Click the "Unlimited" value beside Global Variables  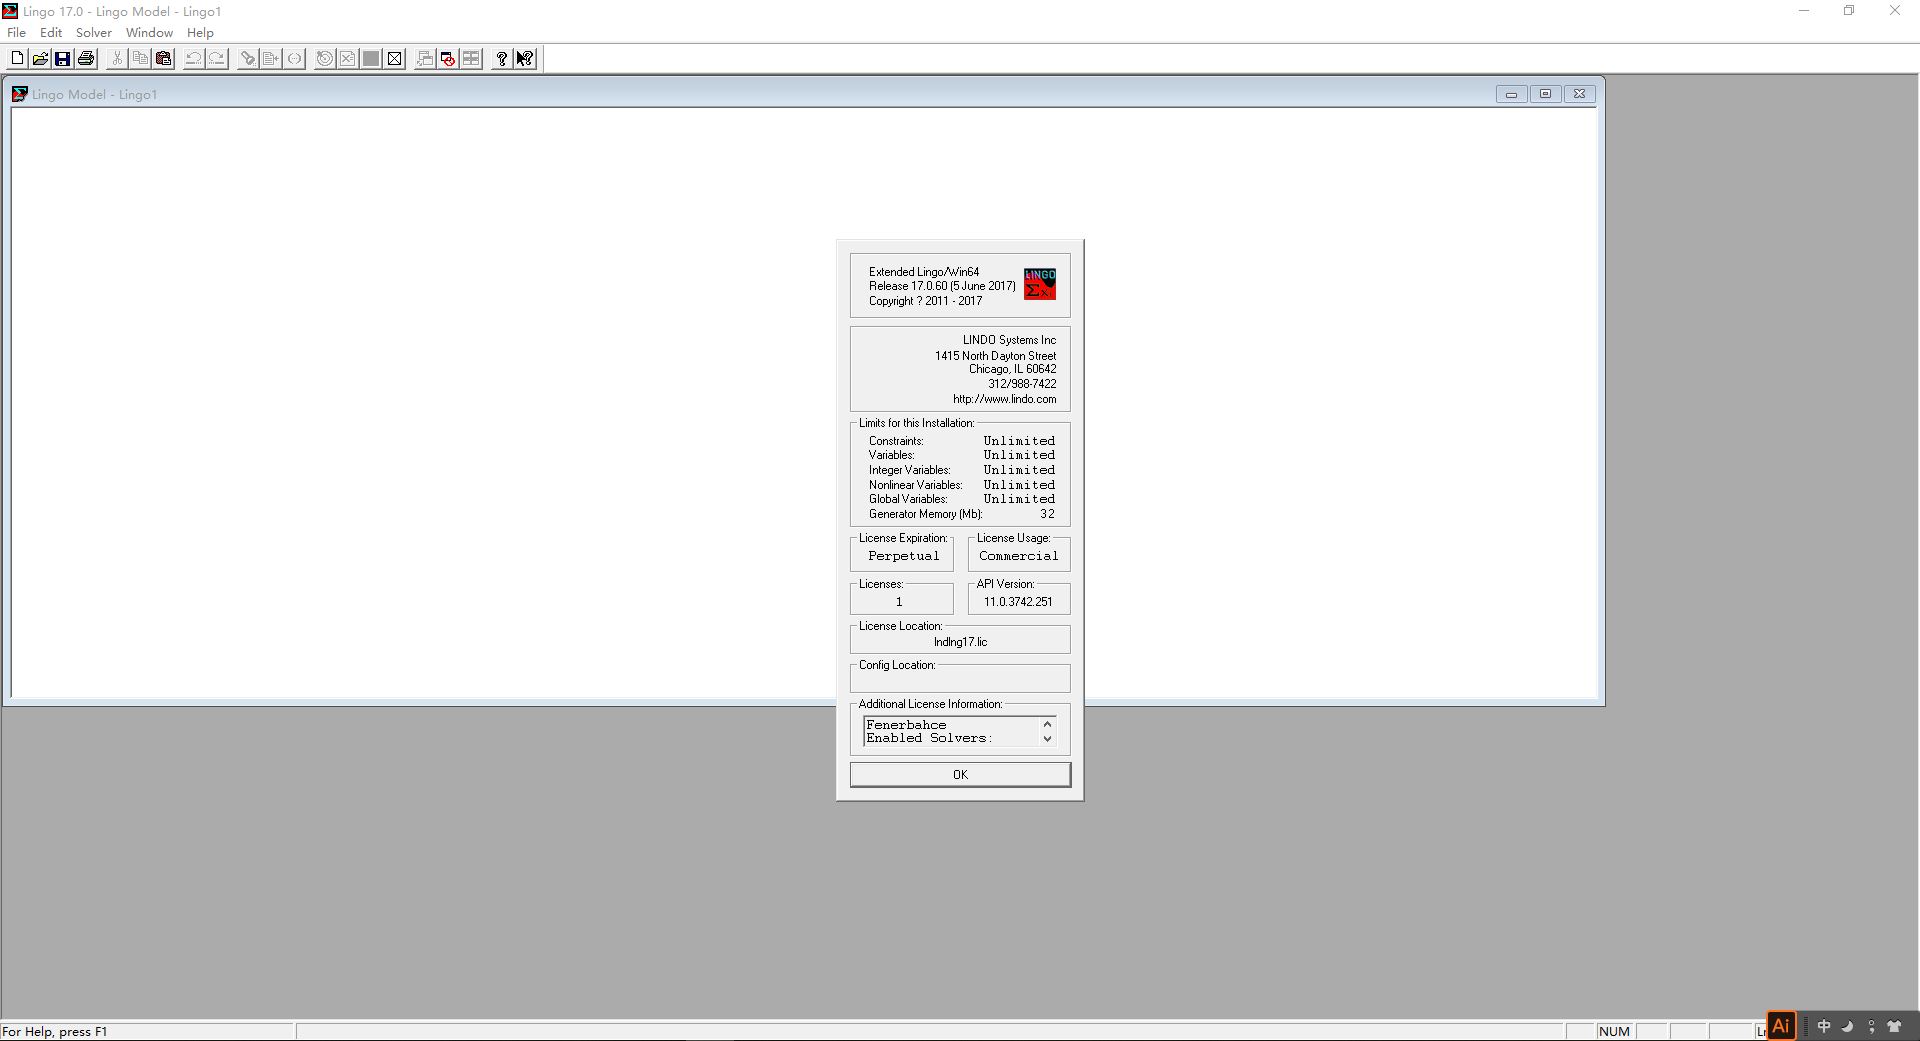tap(1019, 499)
